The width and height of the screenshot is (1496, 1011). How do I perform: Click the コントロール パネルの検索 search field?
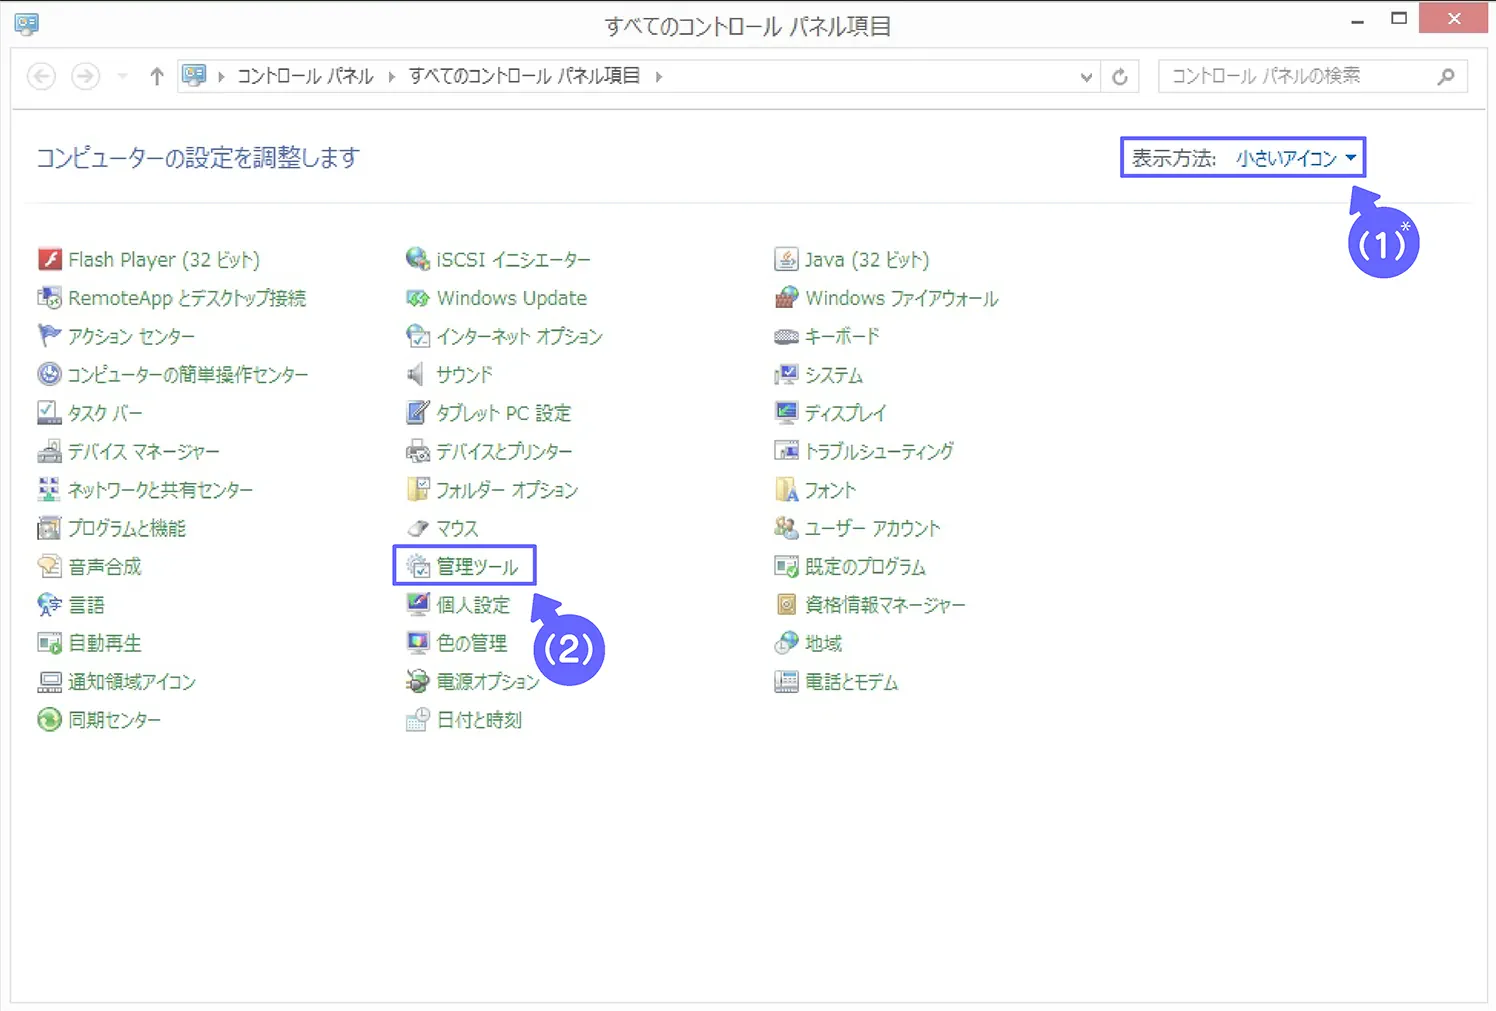(1300, 75)
